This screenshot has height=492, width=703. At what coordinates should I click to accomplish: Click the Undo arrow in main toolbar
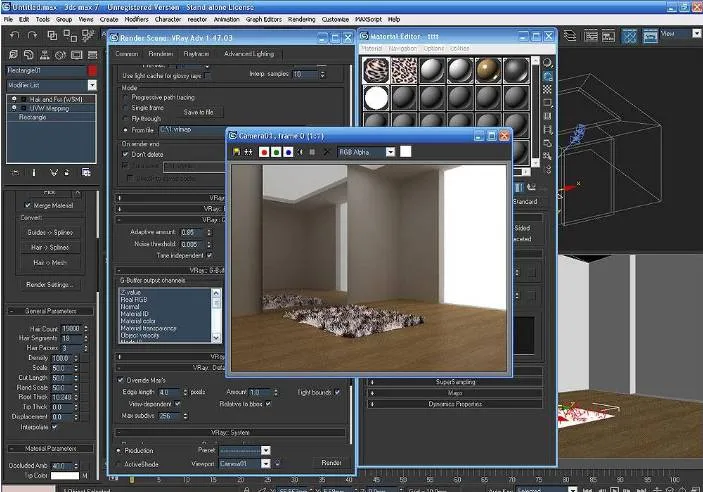tap(14, 35)
